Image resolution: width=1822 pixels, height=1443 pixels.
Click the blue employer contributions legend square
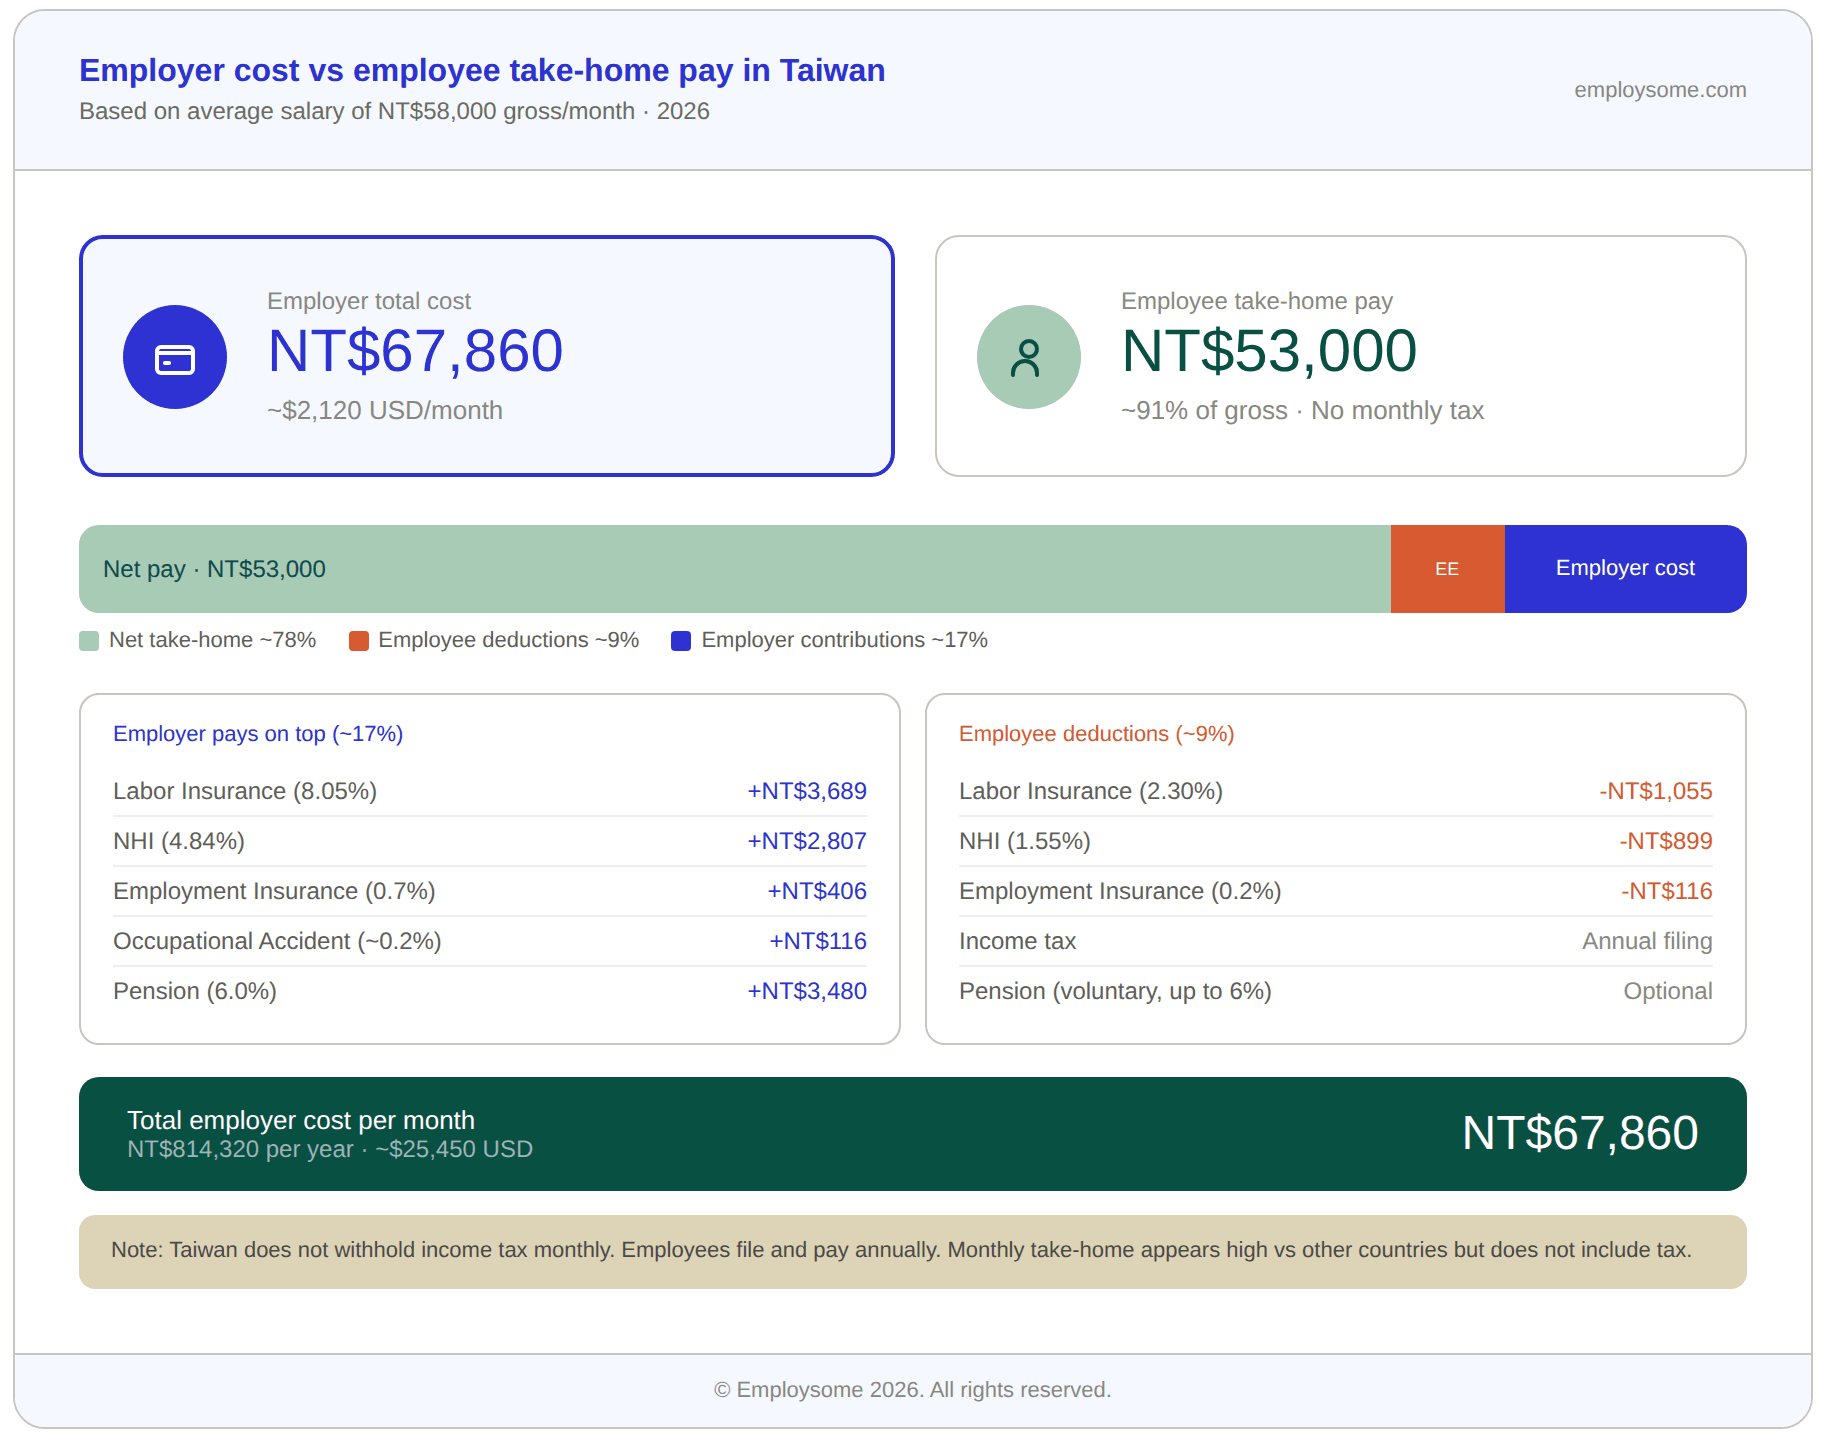pos(681,640)
